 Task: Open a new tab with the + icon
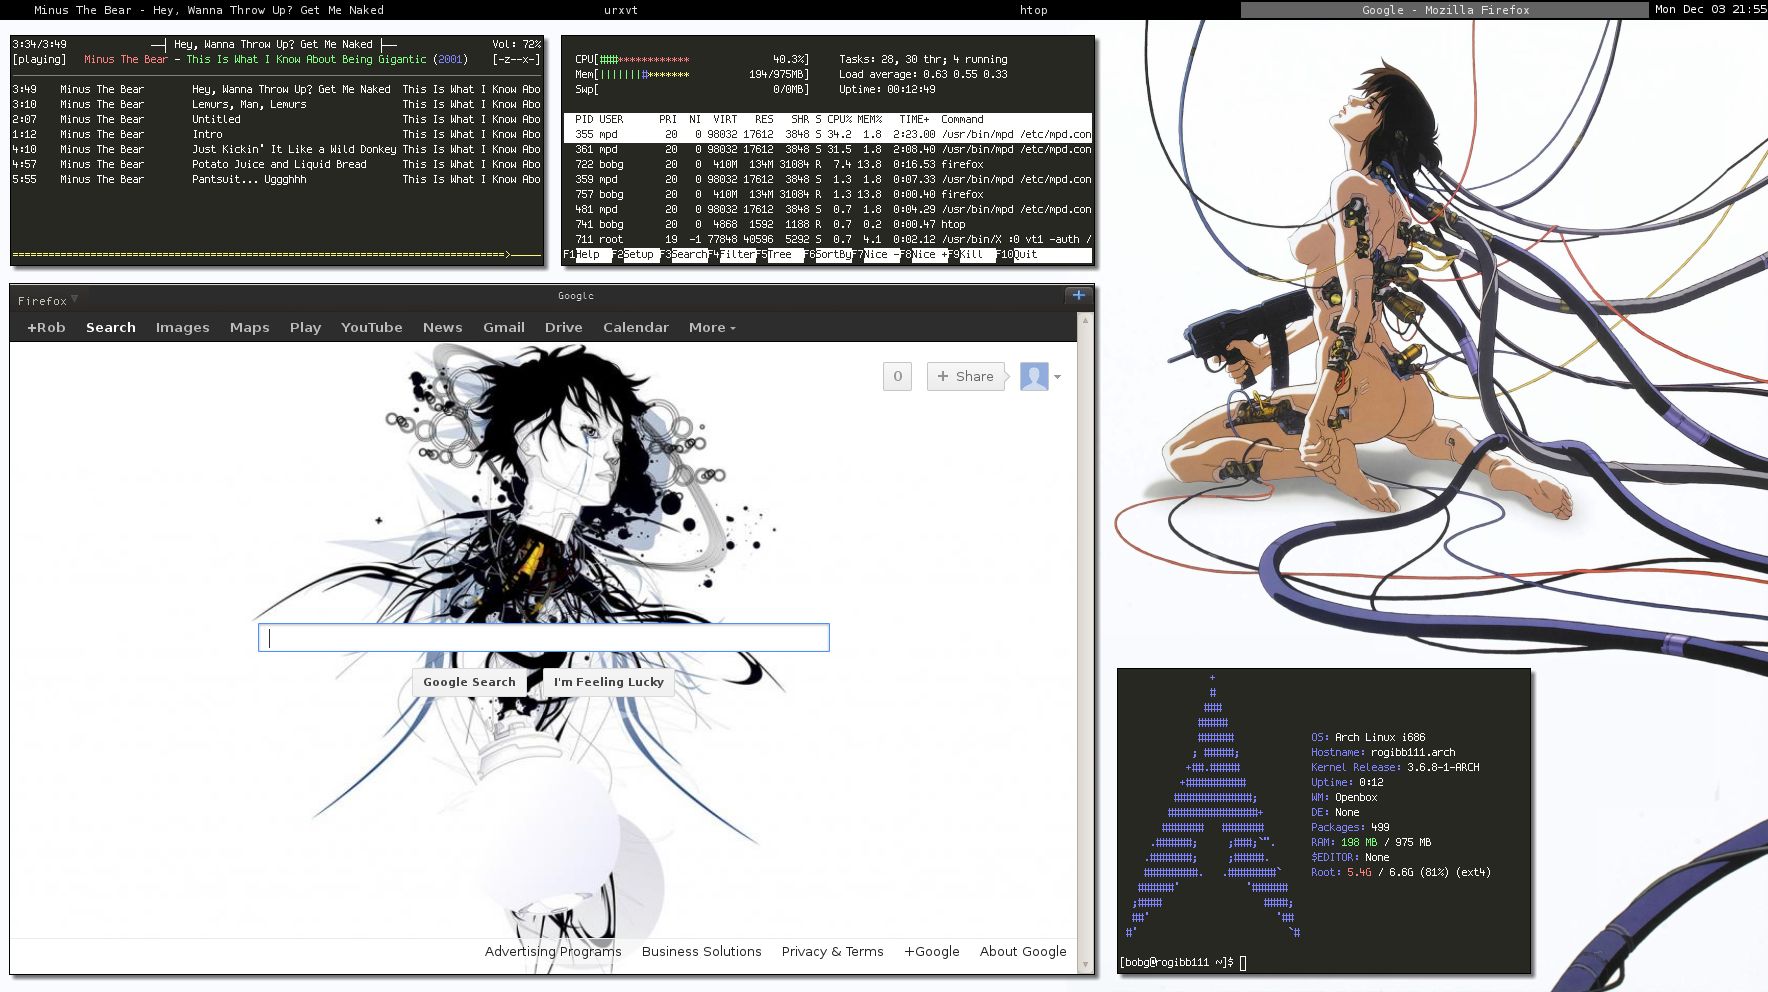coord(1077,295)
